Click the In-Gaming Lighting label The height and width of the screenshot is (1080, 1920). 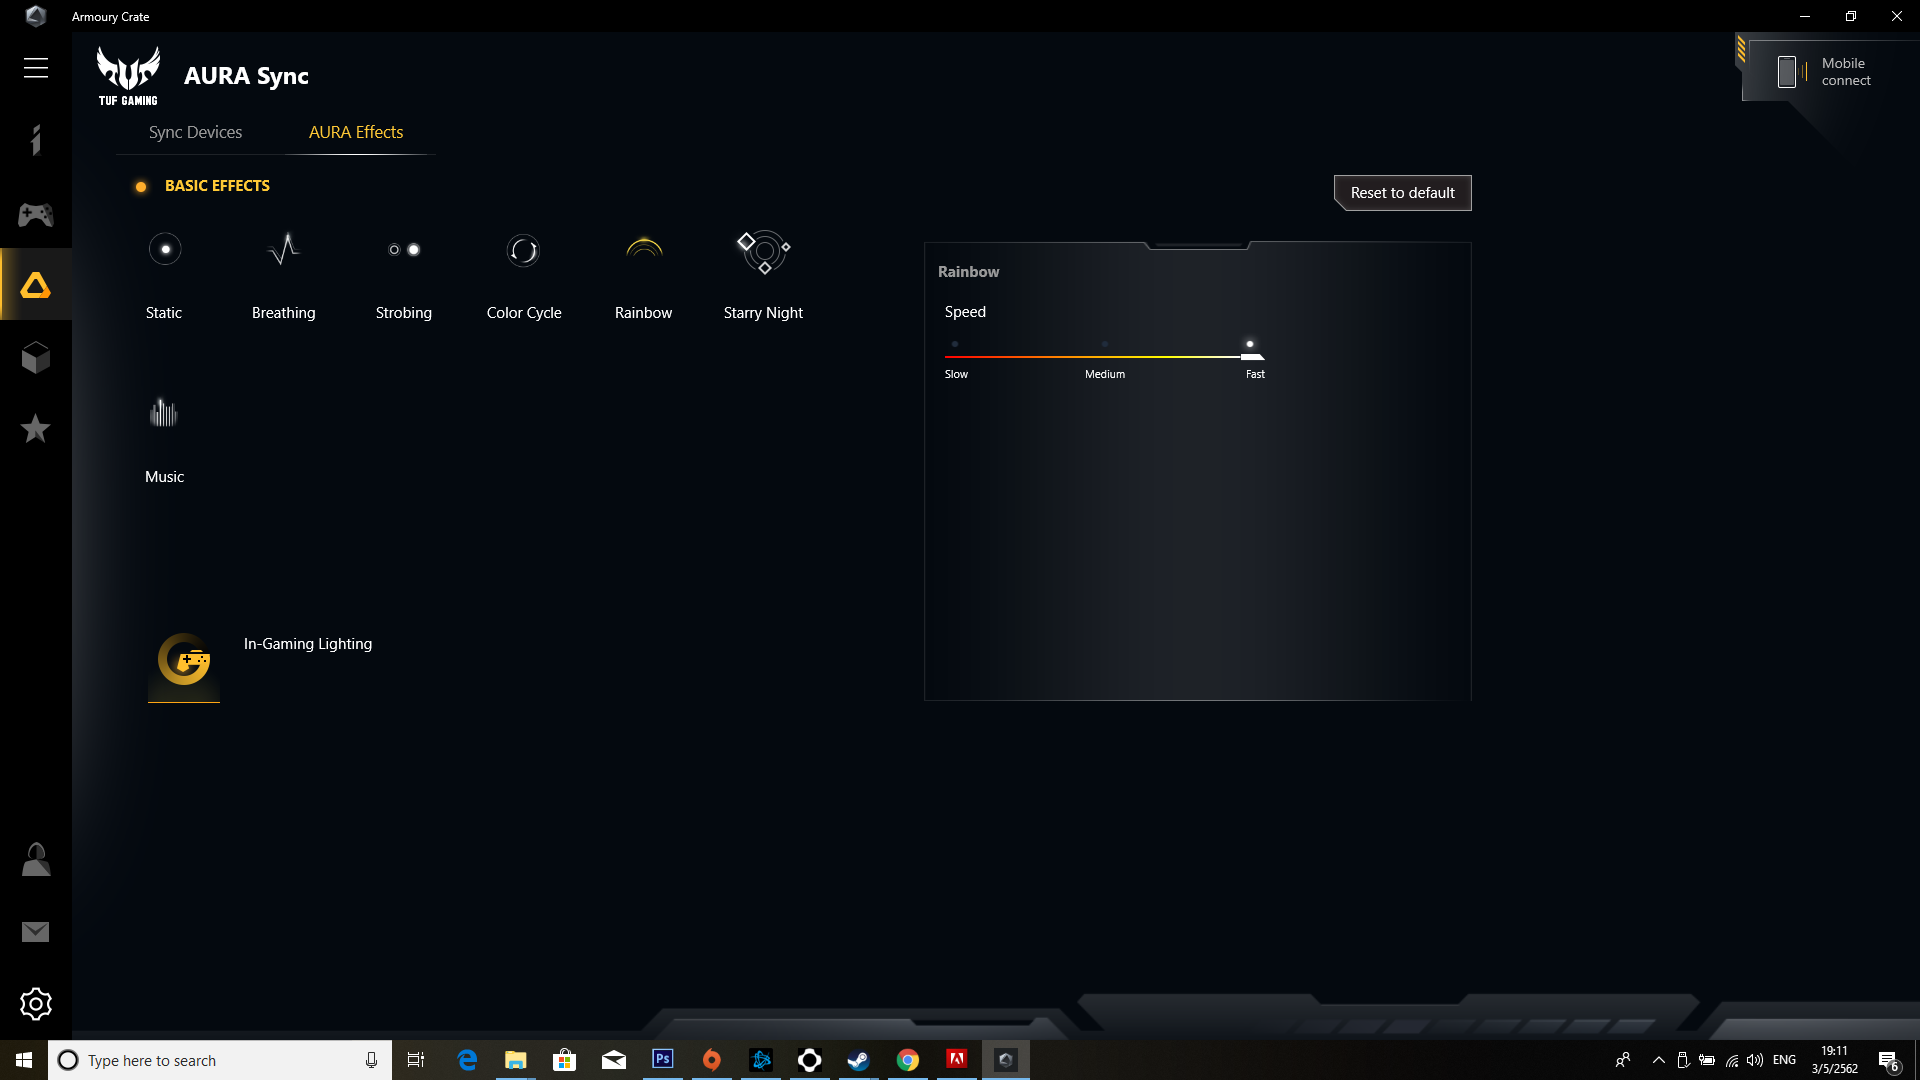click(308, 644)
